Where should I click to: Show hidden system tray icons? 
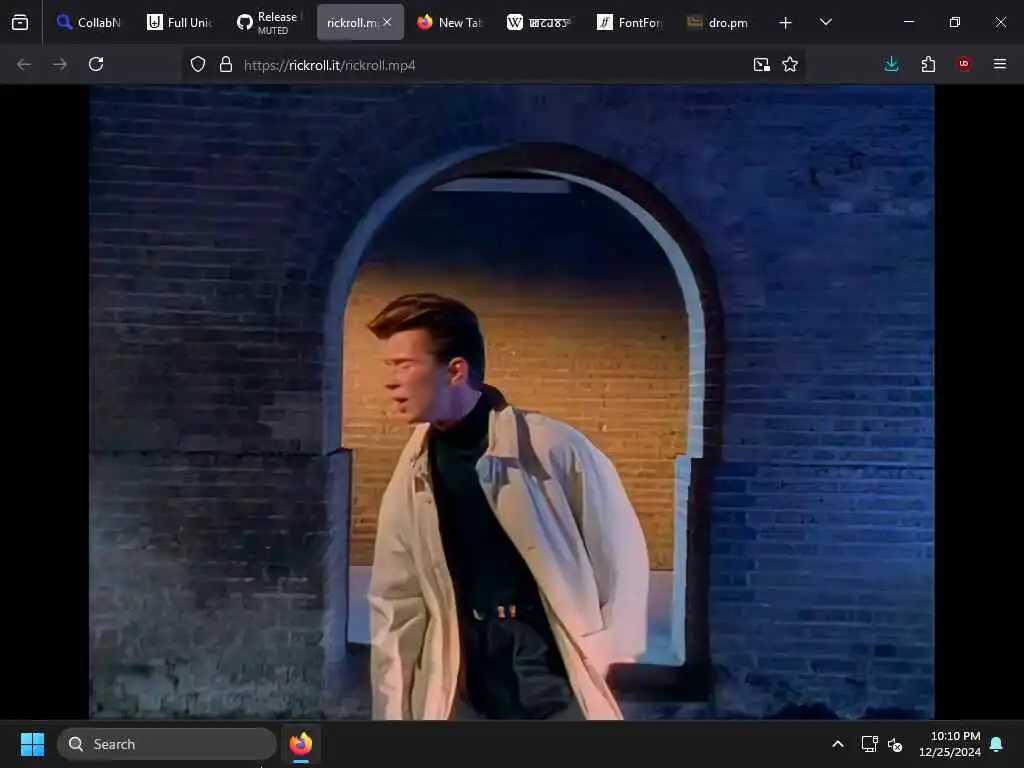[x=838, y=744]
